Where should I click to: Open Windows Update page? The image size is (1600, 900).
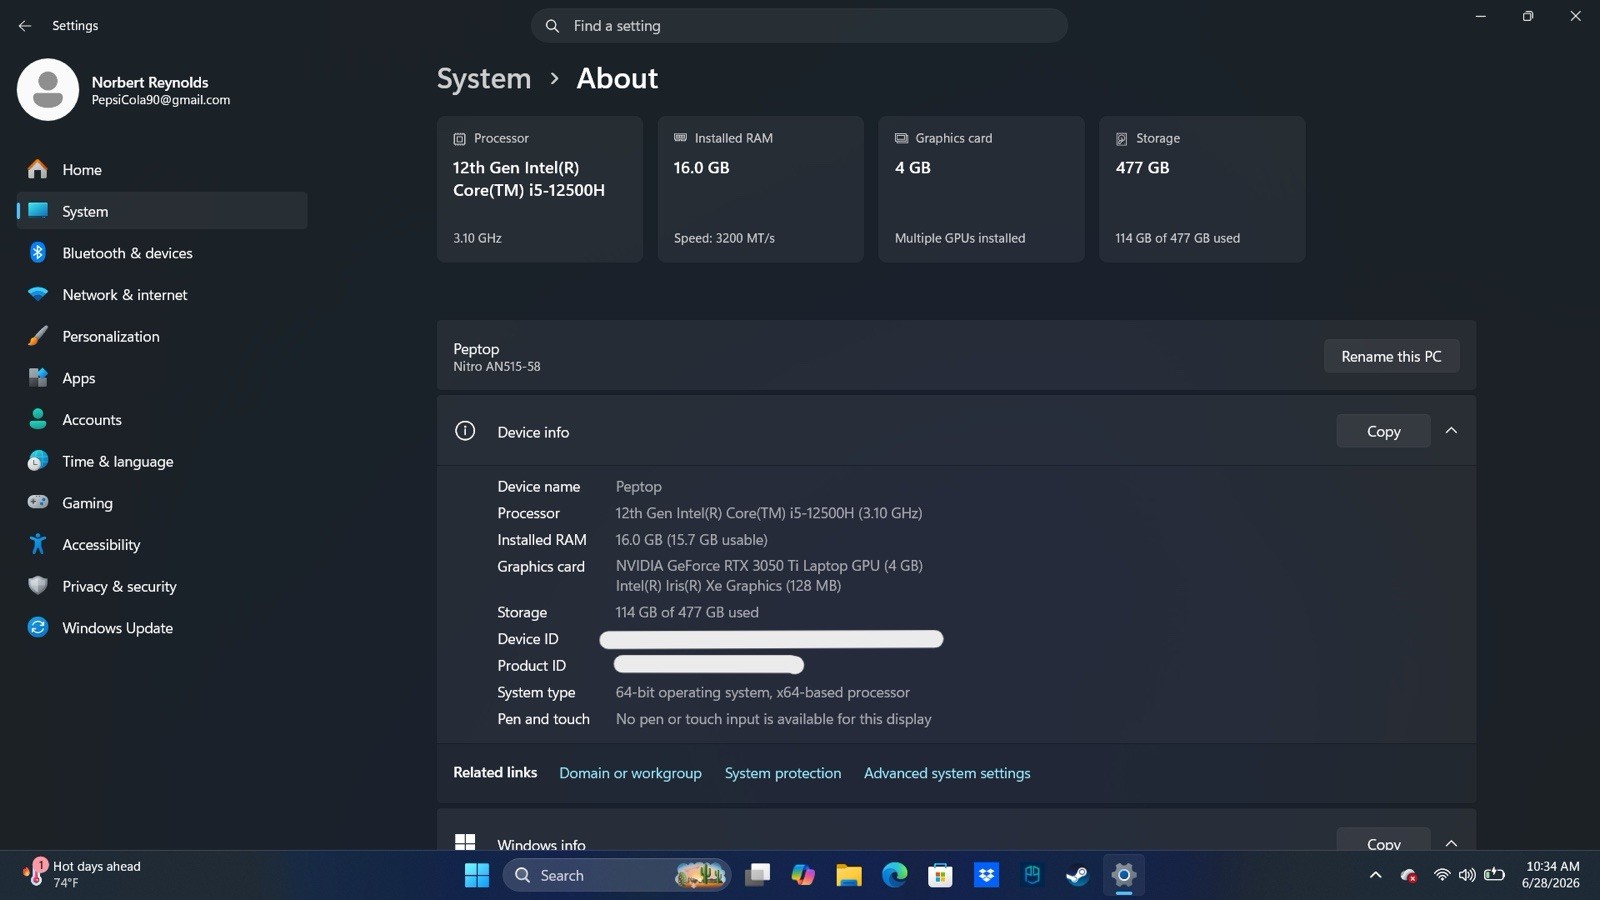click(162, 628)
